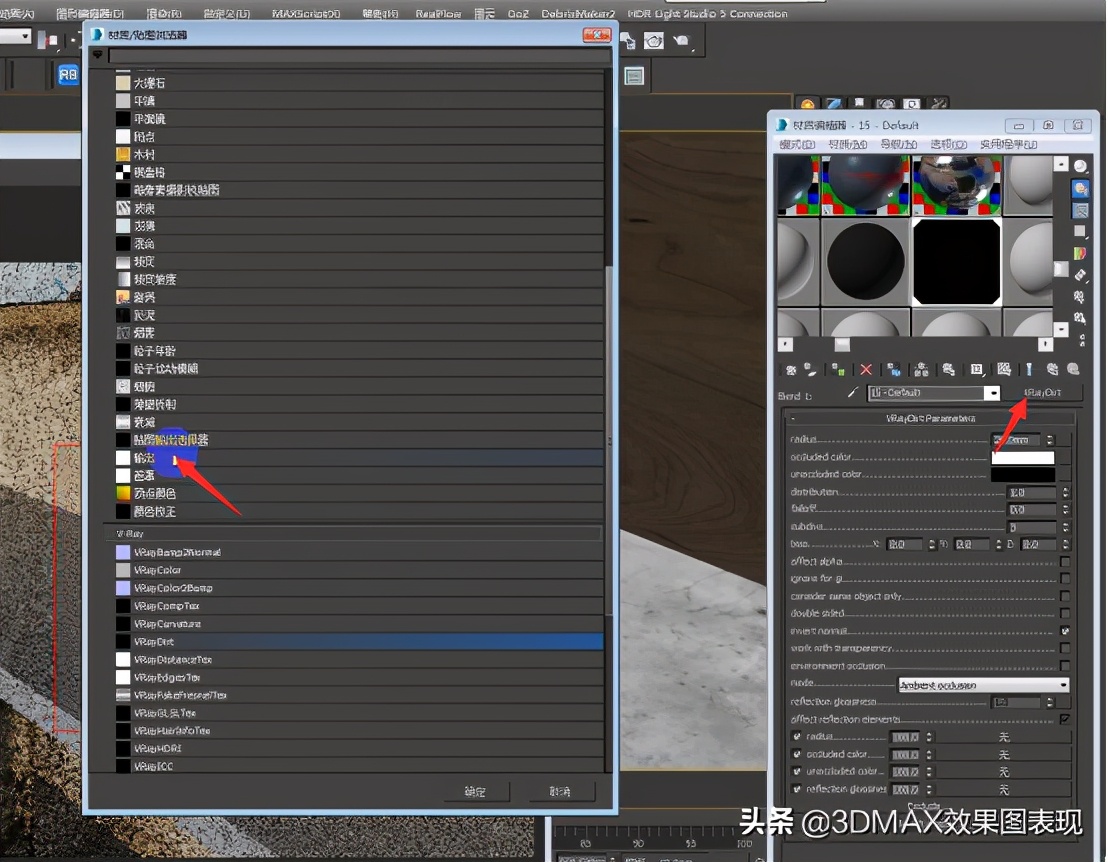Click the Get Material icon in the material editor
The height and width of the screenshot is (862, 1108).
pyautogui.click(x=790, y=369)
